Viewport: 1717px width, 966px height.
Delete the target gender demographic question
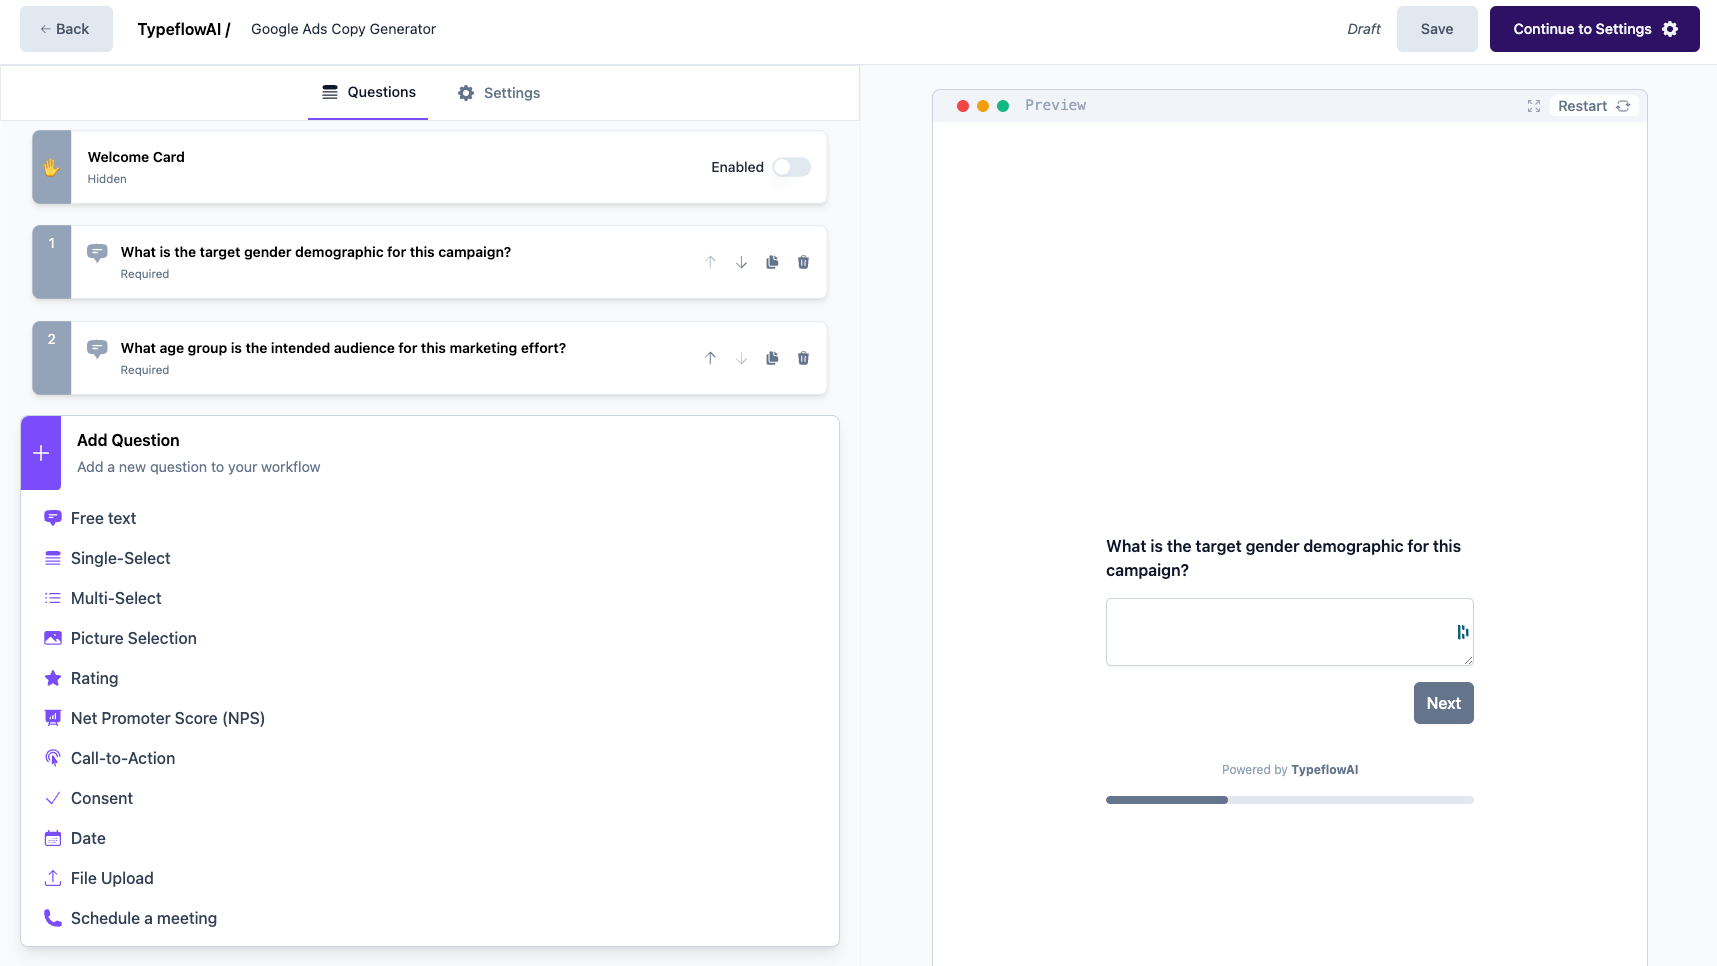click(x=803, y=262)
